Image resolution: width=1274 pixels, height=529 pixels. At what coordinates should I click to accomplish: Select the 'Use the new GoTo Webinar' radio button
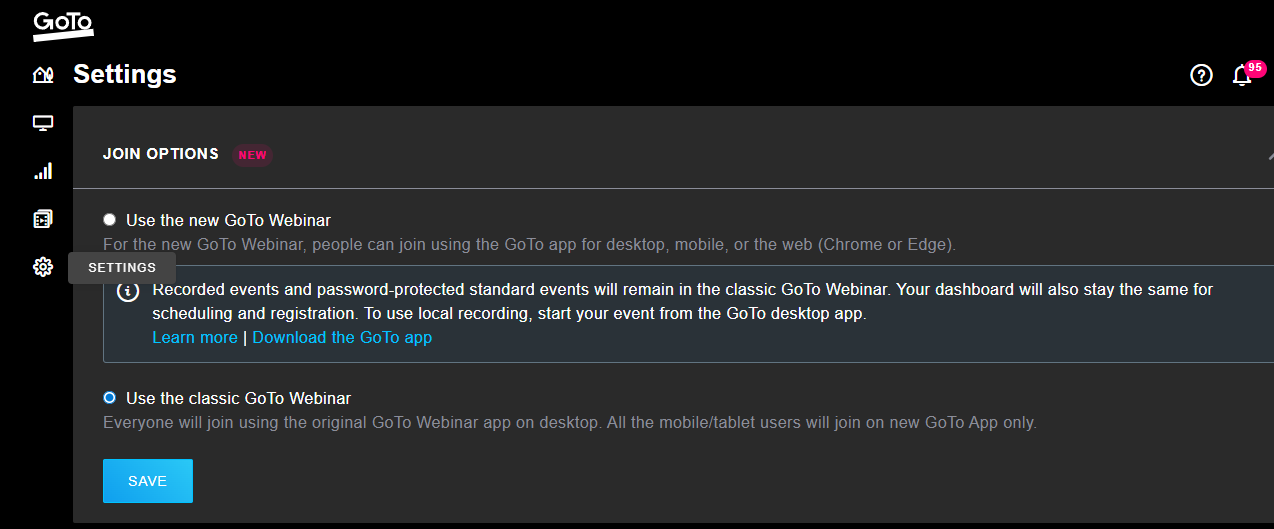coord(110,220)
